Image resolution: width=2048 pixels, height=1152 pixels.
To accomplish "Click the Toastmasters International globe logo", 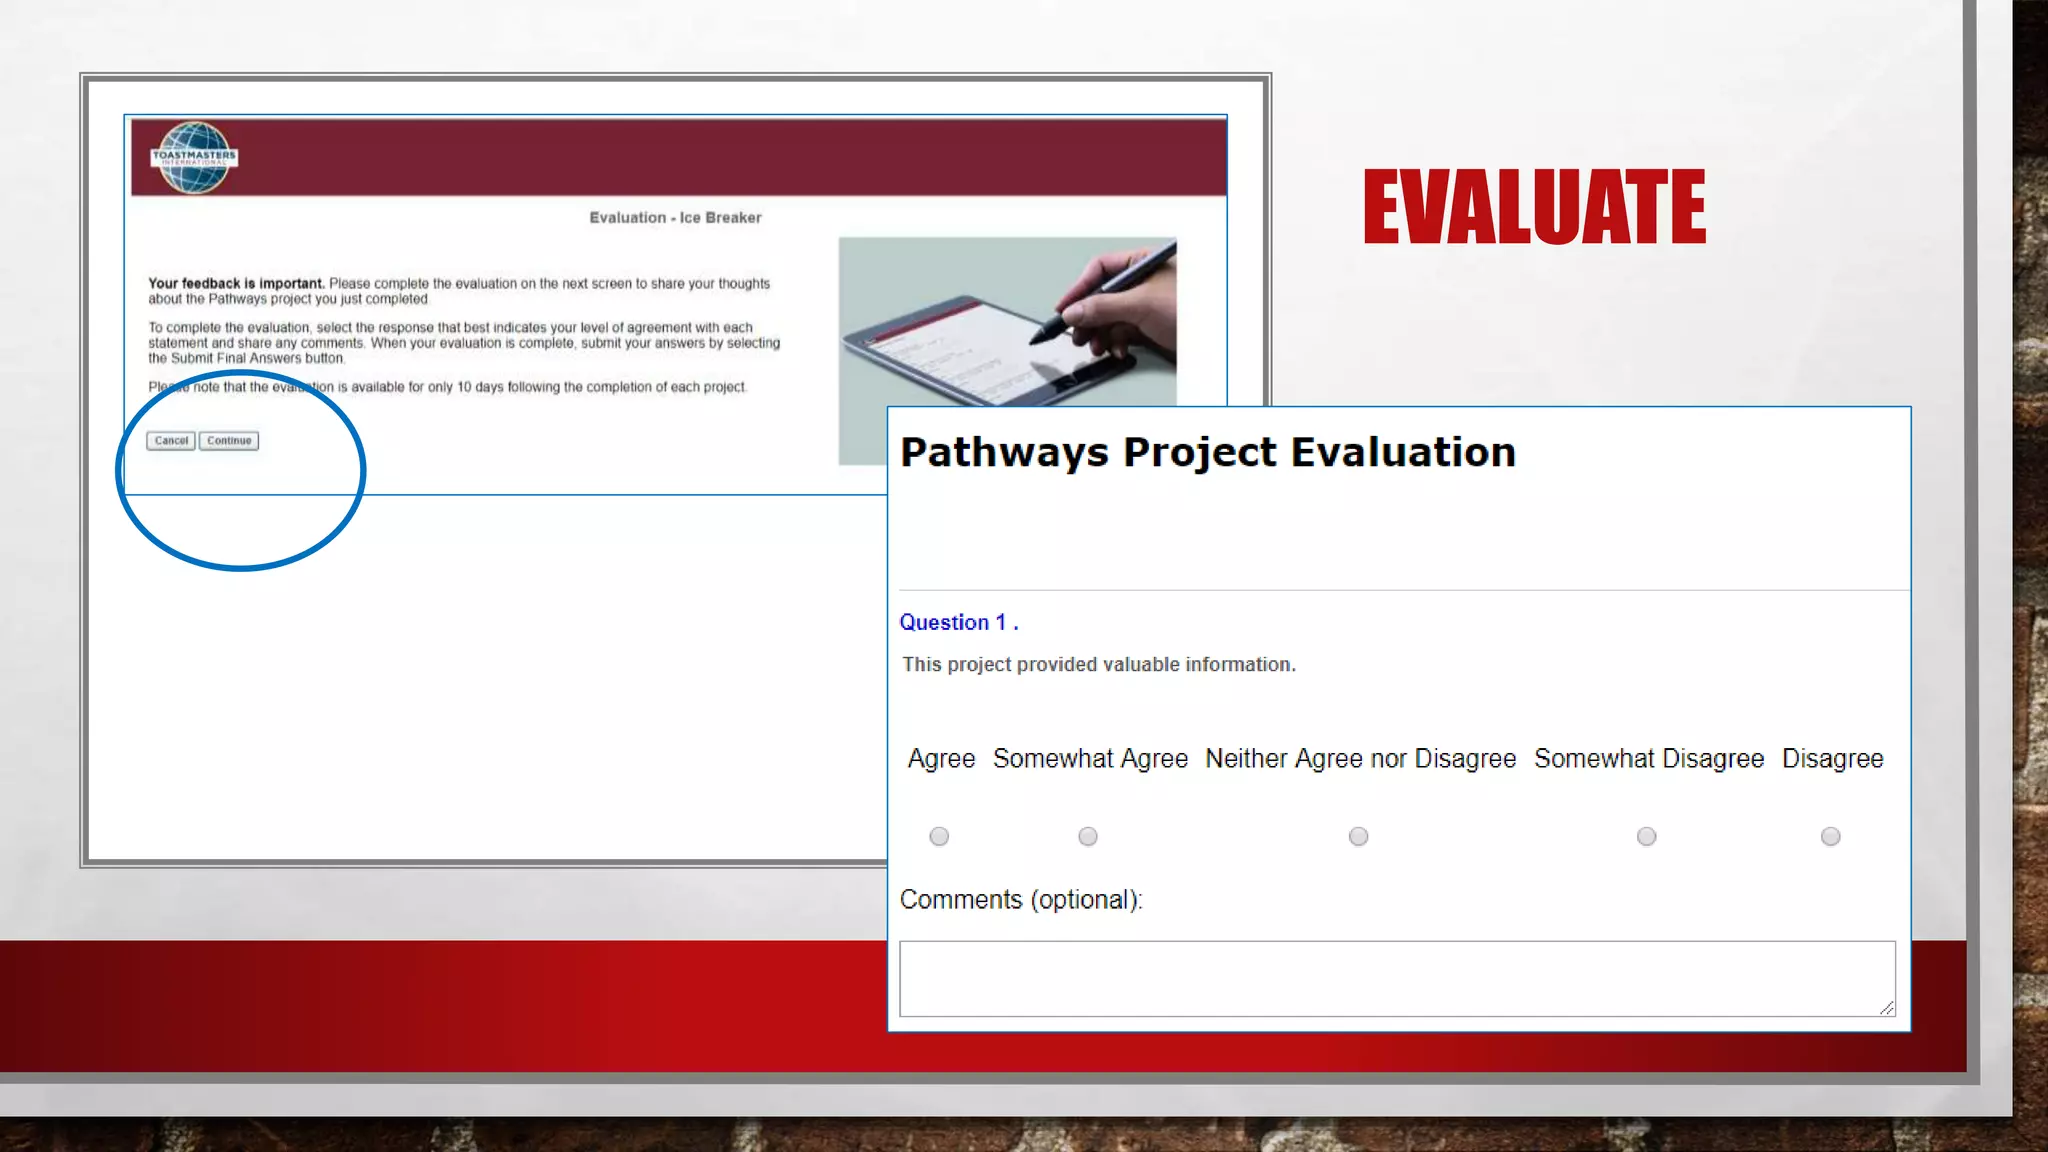I will (x=194, y=157).
